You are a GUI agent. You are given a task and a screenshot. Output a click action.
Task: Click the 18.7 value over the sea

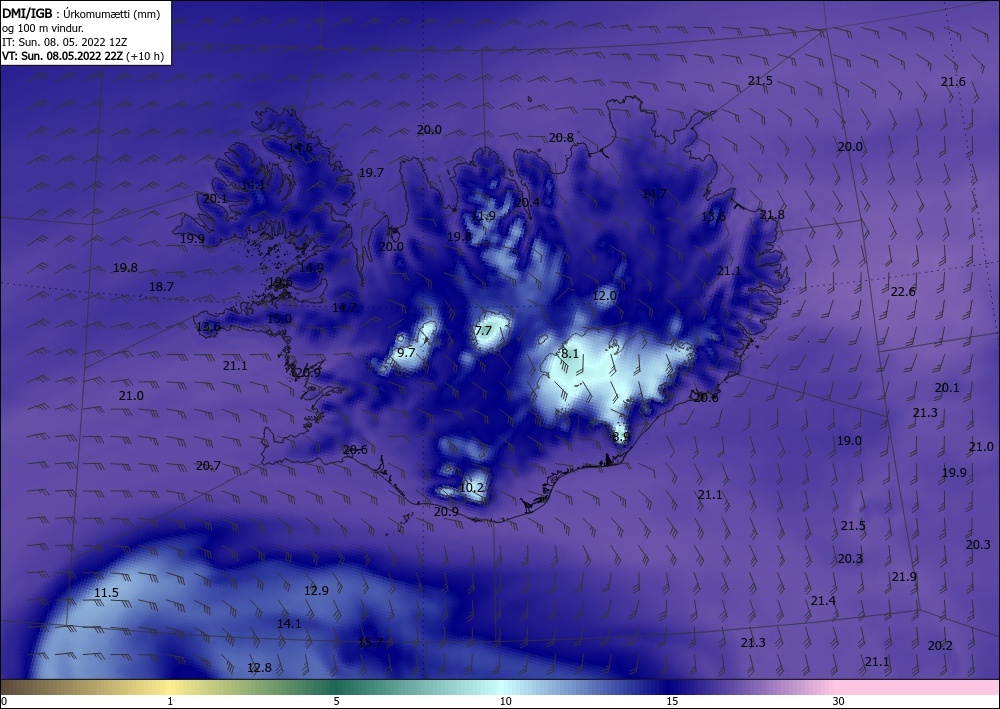[x=161, y=287]
